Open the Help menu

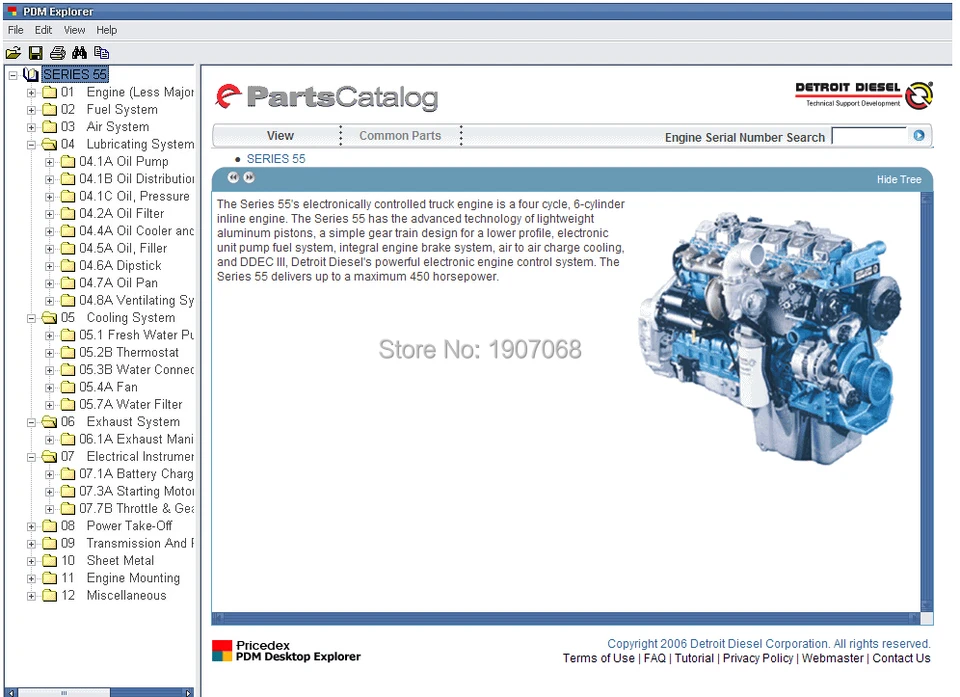[x=106, y=30]
